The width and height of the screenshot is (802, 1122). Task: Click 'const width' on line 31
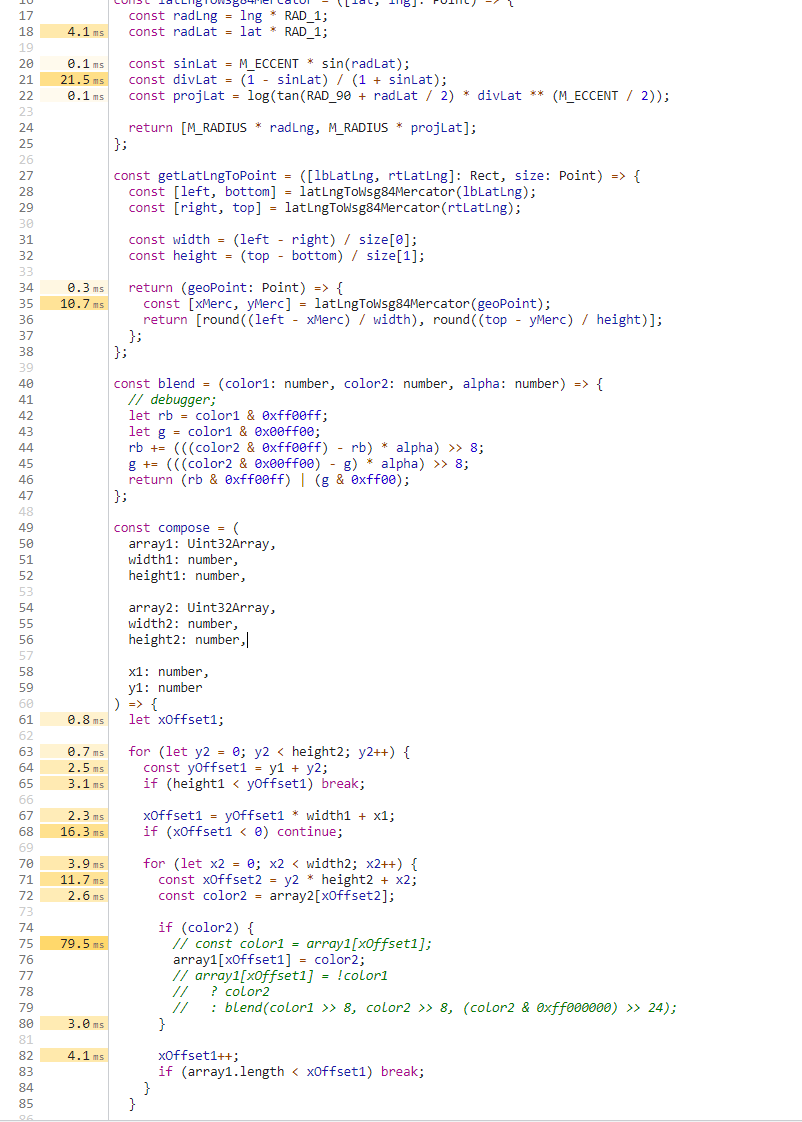pyautogui.click(x=170, y=240)
